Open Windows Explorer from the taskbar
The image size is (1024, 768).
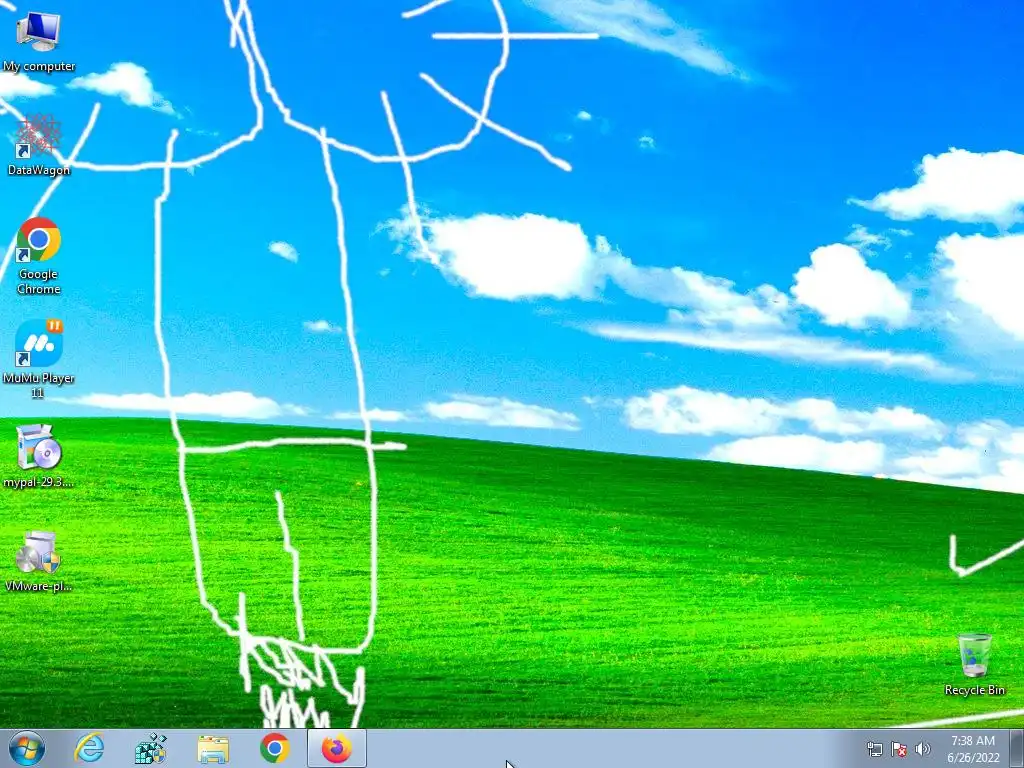pos(213,749)
